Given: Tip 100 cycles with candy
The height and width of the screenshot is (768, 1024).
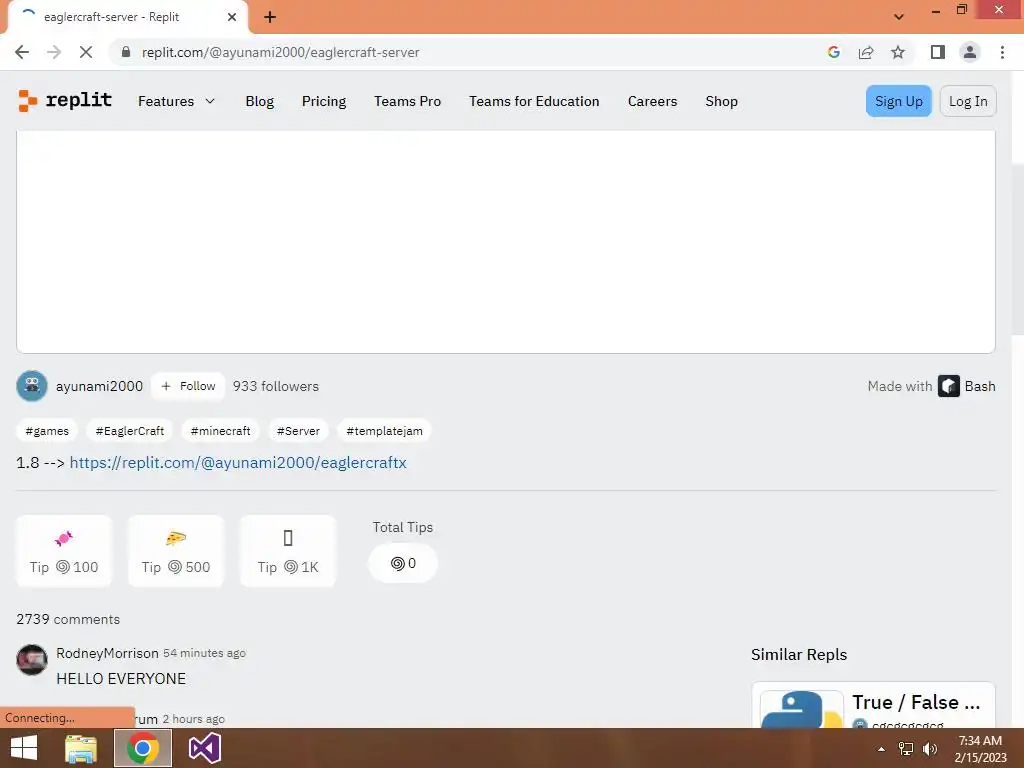Looking at the screenshot, I should click(x=64, y=551).
